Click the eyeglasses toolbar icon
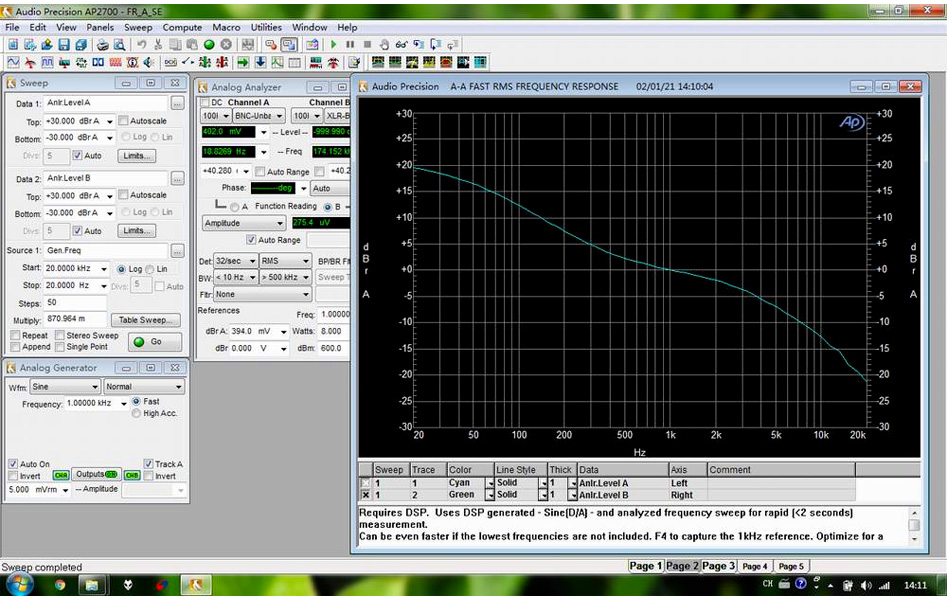This screenshot has width=947, height=600. (401, 44)
